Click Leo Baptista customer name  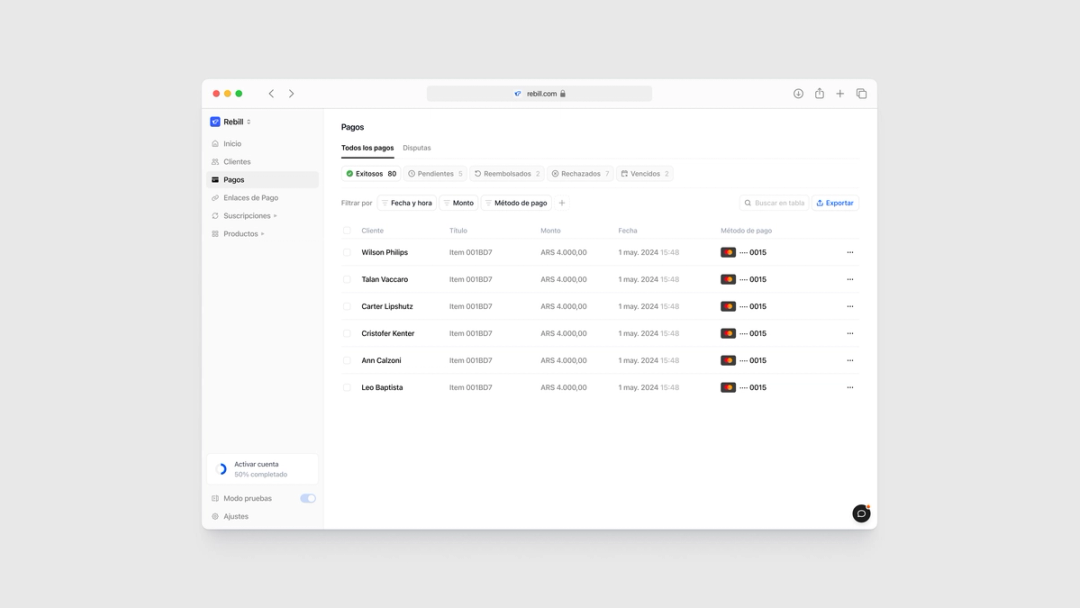382,388
